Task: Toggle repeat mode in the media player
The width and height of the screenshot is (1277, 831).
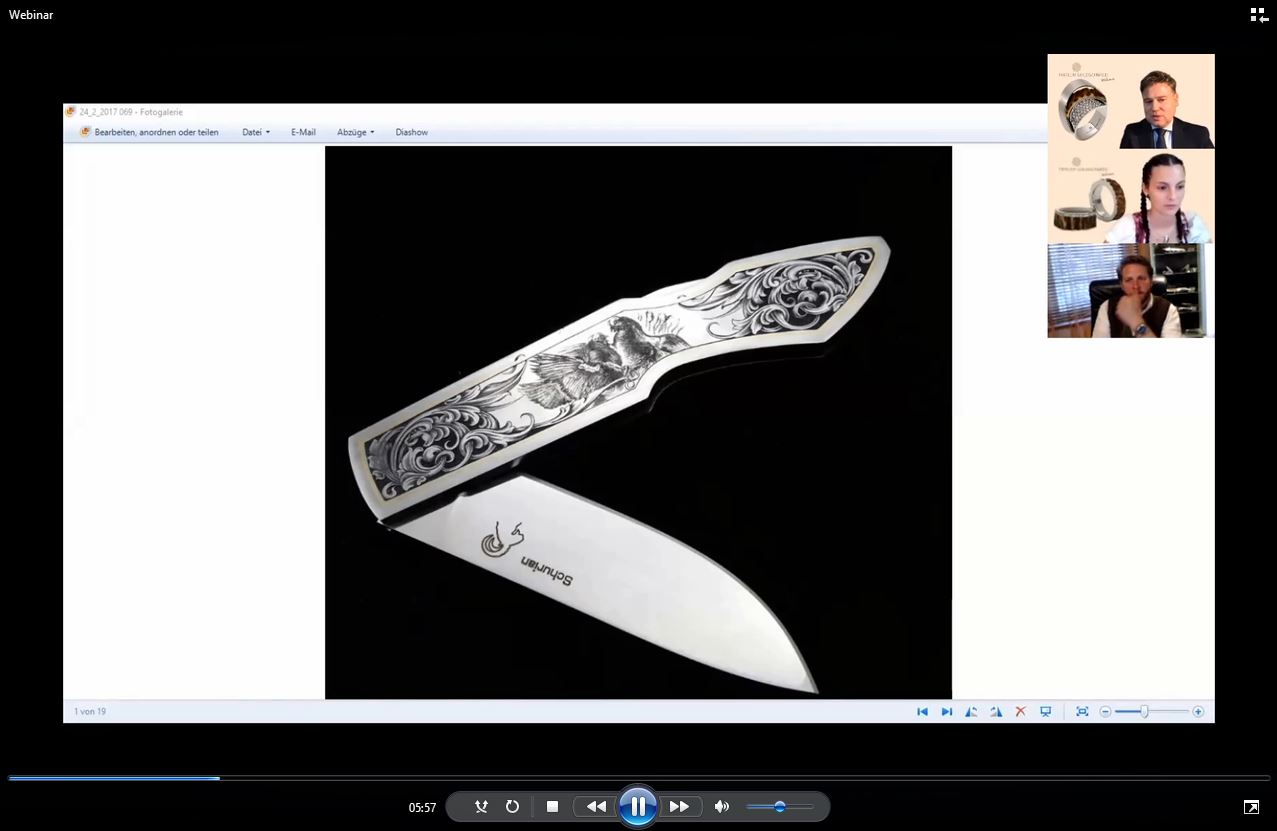Action: (x=512, y=806)
